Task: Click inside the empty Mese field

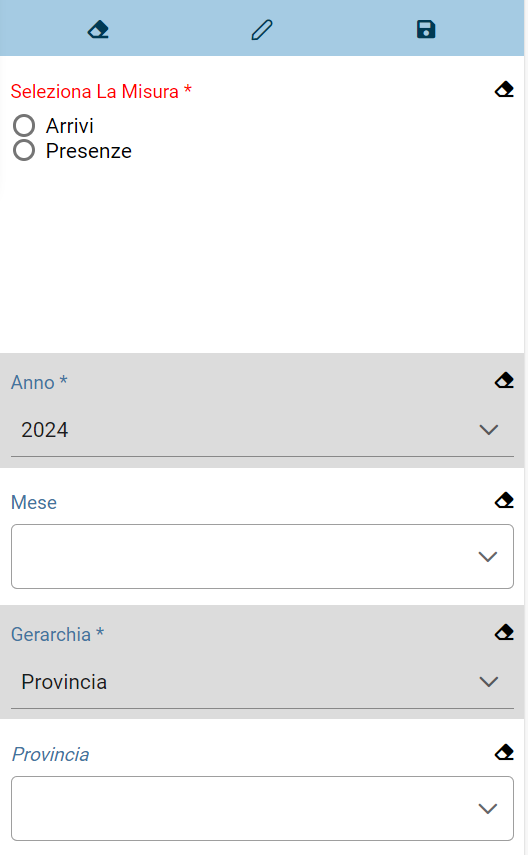Action: coord(262,557)
